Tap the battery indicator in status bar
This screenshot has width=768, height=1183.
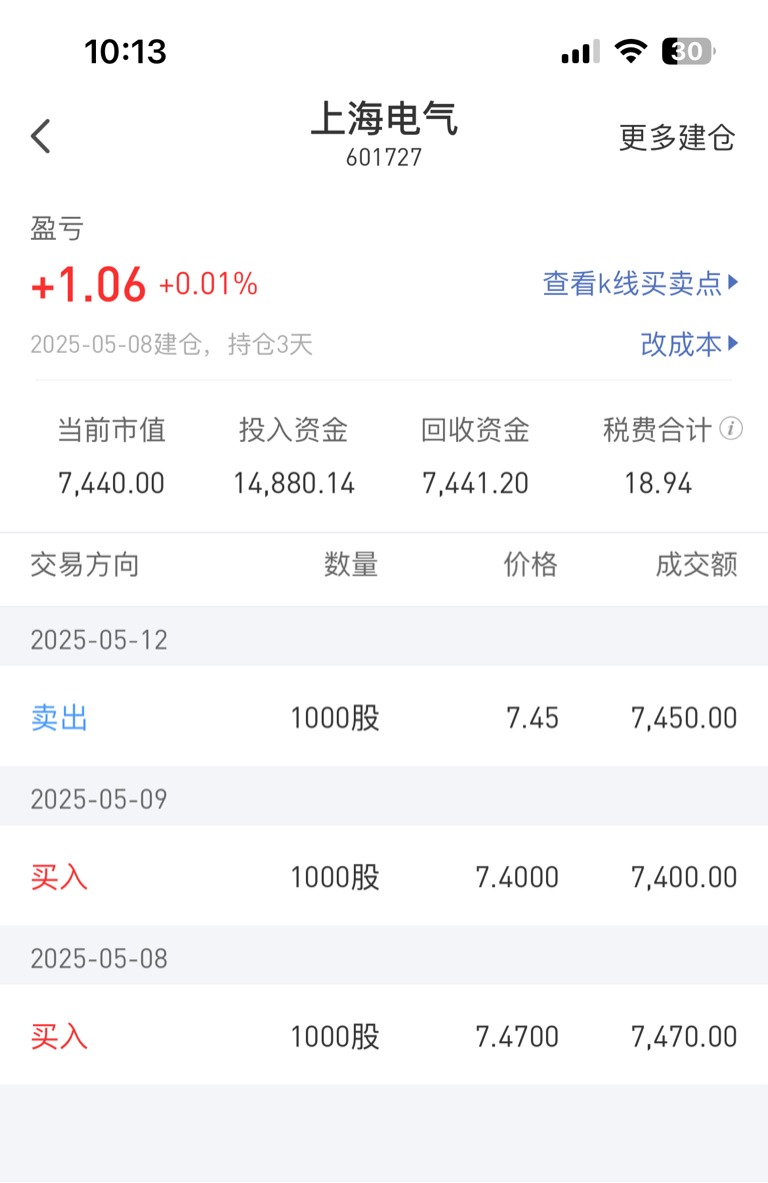(x=688, y=51)
